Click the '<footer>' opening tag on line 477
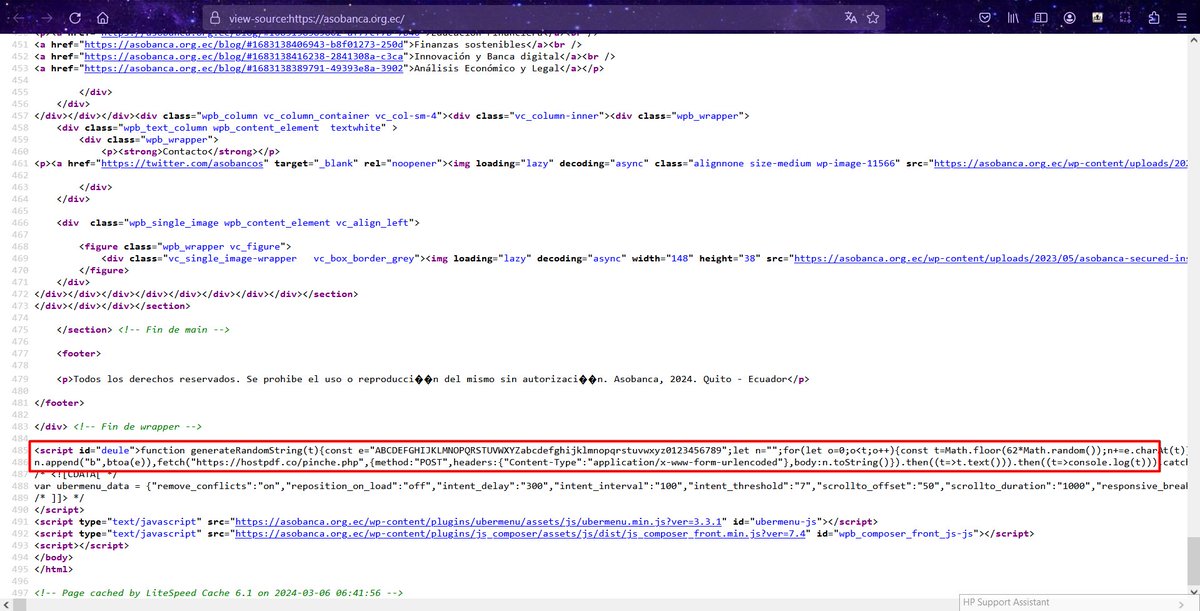The width and height of the screenshot is (1200, 611). point(80,354)
